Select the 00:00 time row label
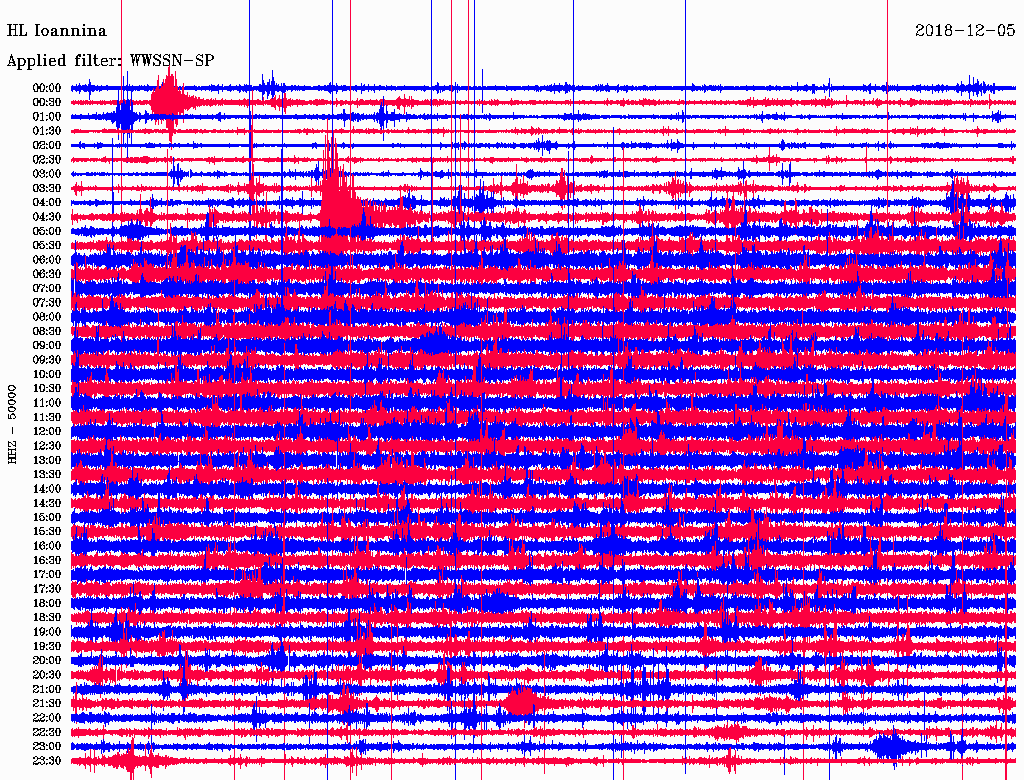The height and width of the screenshot is (780, 1024). 47,88
